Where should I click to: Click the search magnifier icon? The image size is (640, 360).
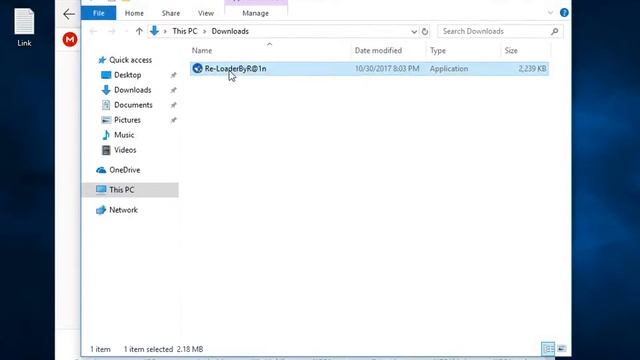pyautogui.click(x=554, y=31)
